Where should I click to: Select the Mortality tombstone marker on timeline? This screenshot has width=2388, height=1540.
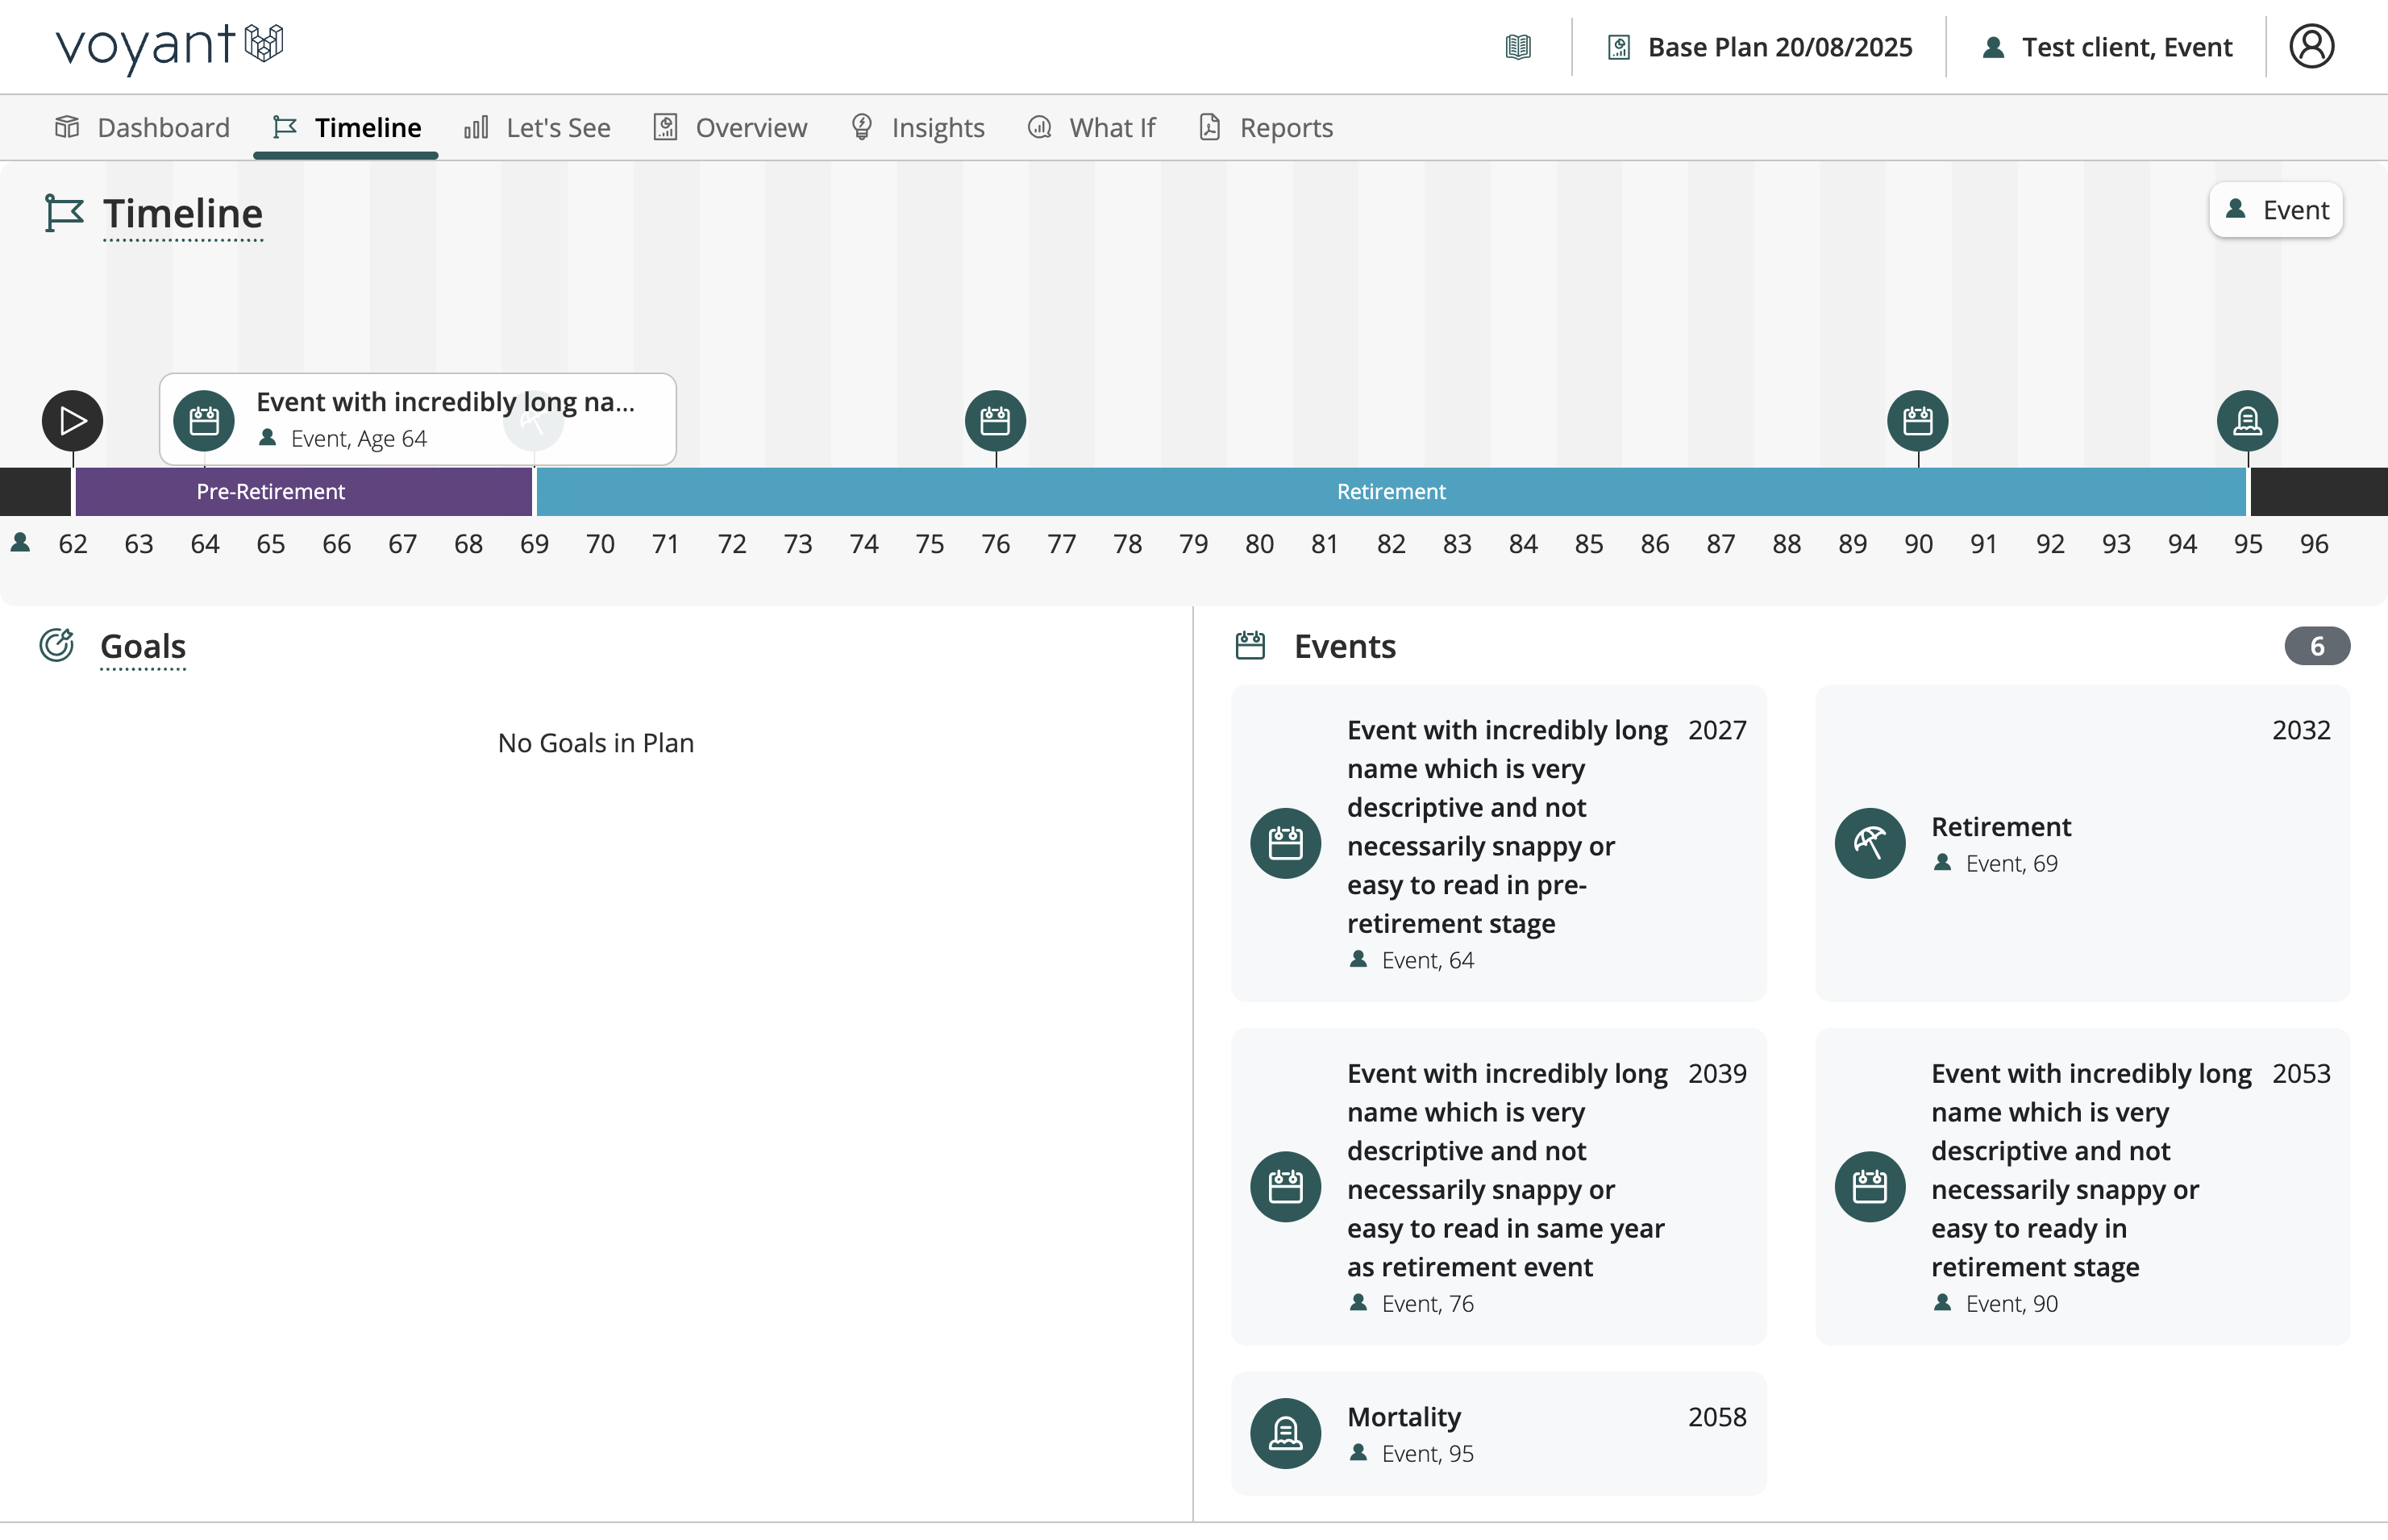pos(2247,421)
